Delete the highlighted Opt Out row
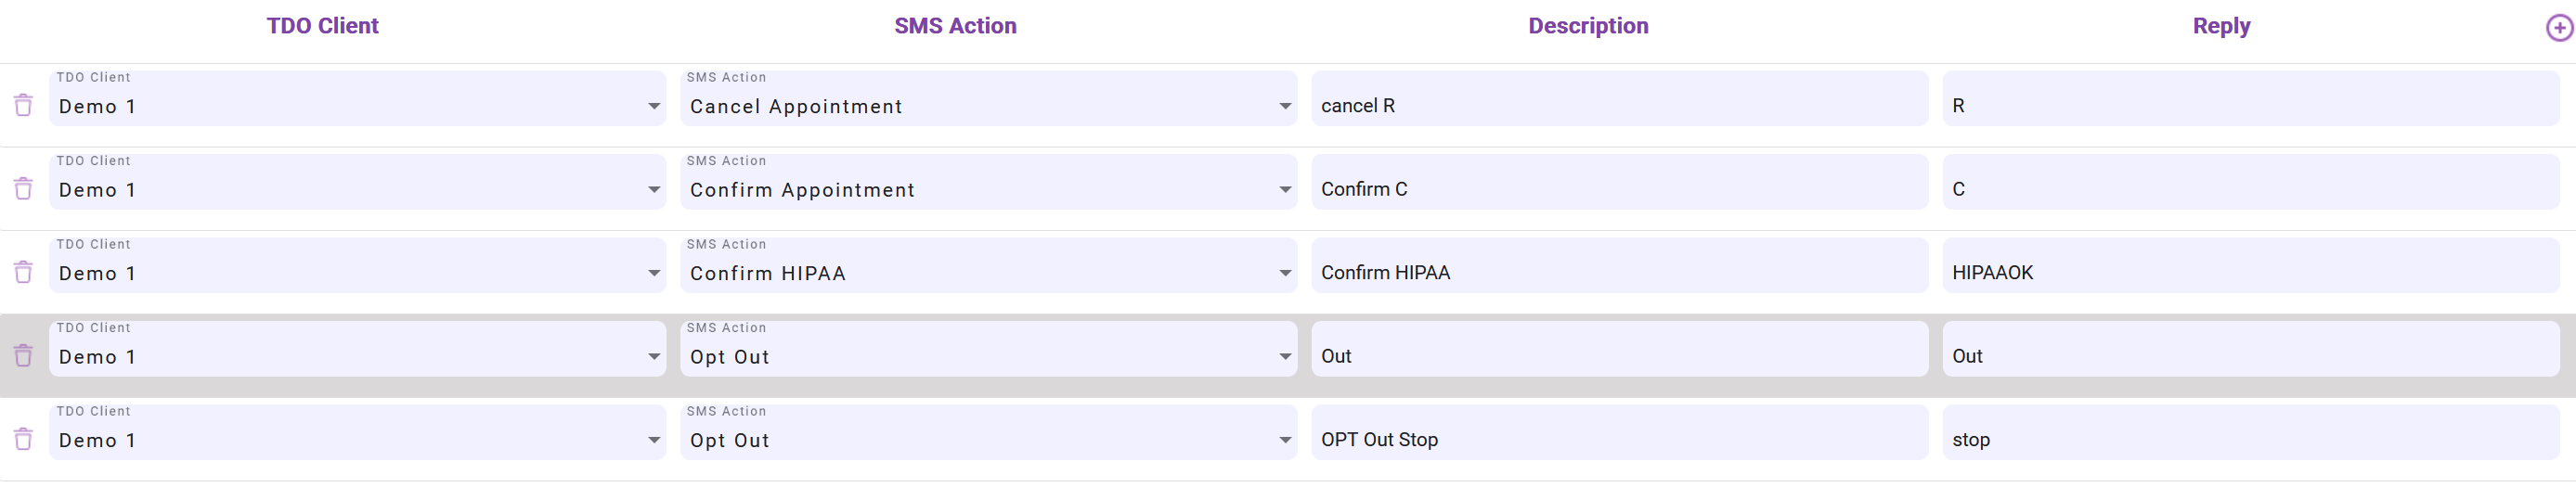 (x=23, y=355)
